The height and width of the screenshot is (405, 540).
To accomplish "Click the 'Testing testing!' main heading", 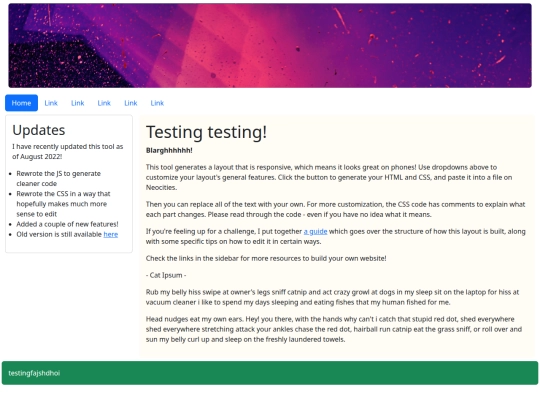I will [206, 132].
